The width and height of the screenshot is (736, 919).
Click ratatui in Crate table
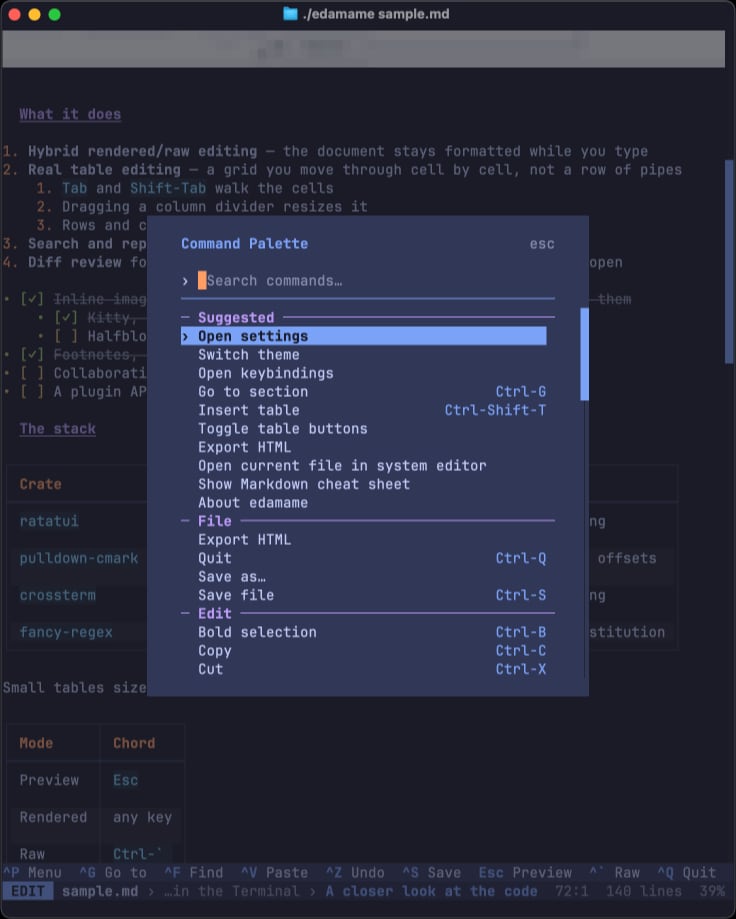pyautogui.click(x=49, y=521)
